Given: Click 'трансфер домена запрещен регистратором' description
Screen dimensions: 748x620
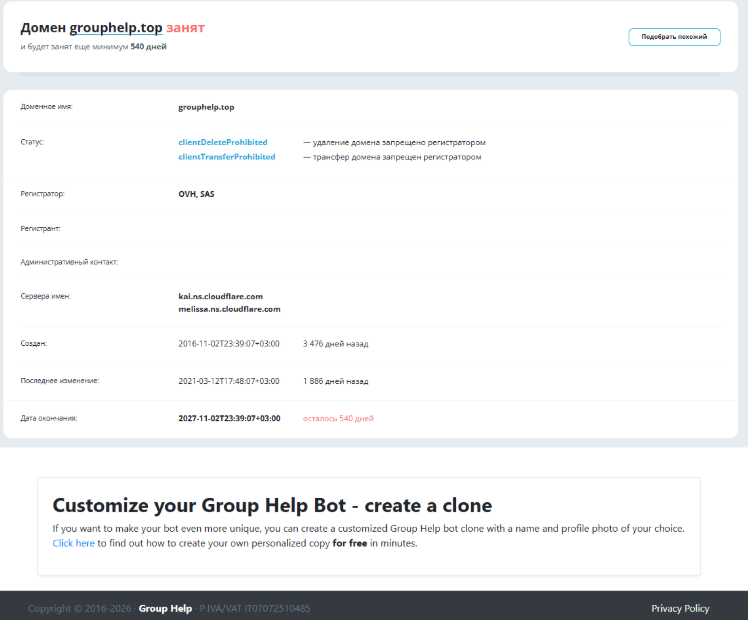Looking at the screenshot, I should click(397, 157).
